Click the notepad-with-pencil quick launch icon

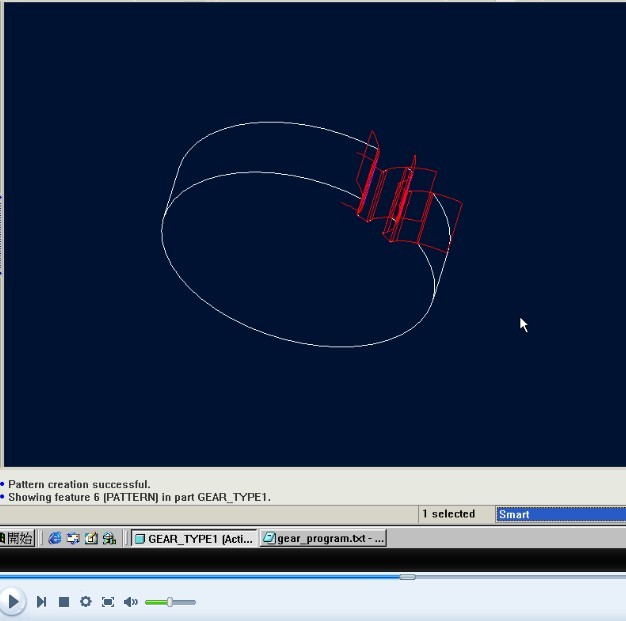point(91,538)
